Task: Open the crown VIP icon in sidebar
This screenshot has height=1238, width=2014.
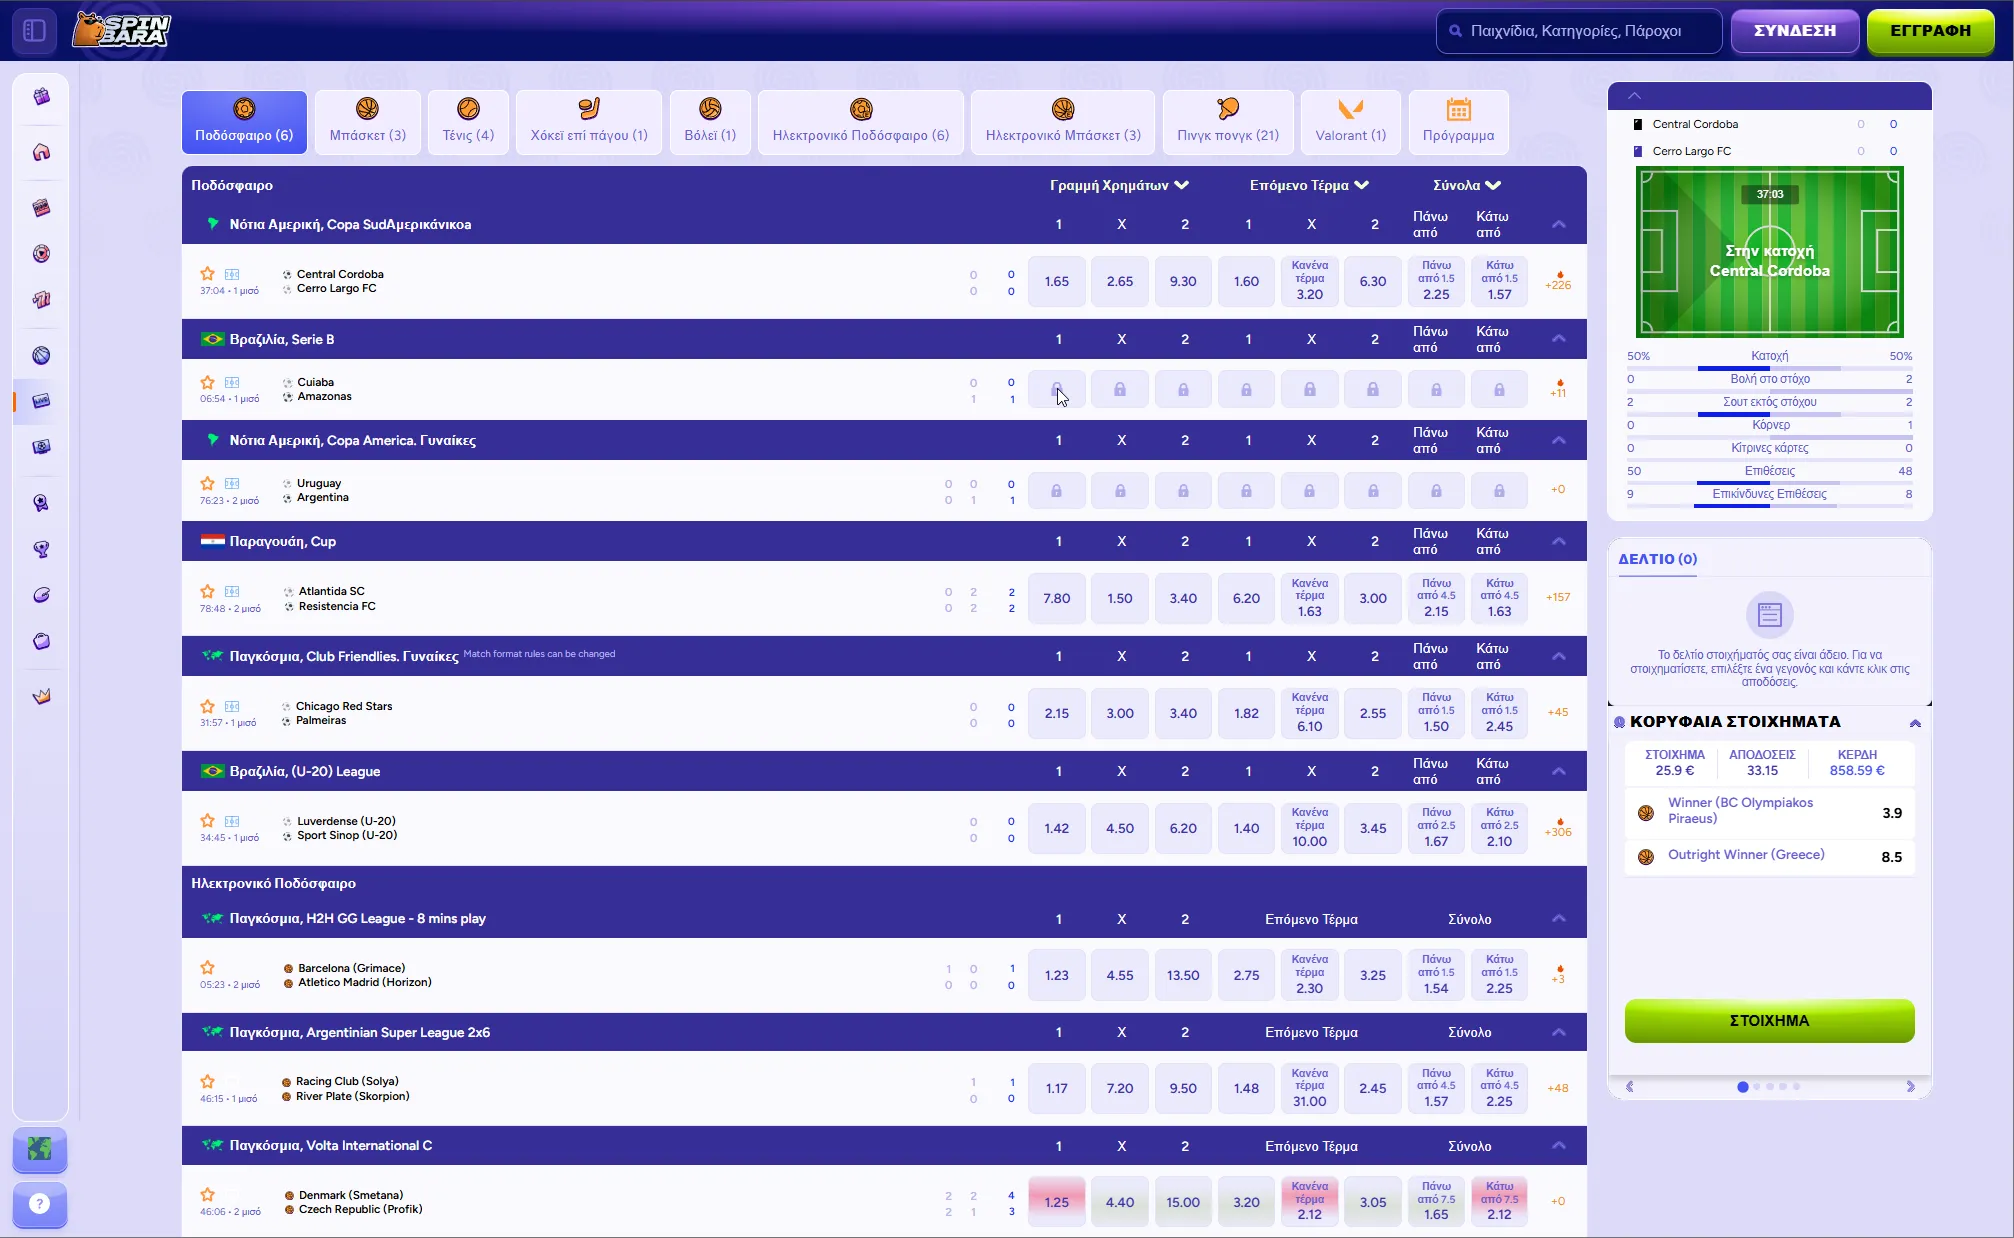Action: (x=41, y=696)
